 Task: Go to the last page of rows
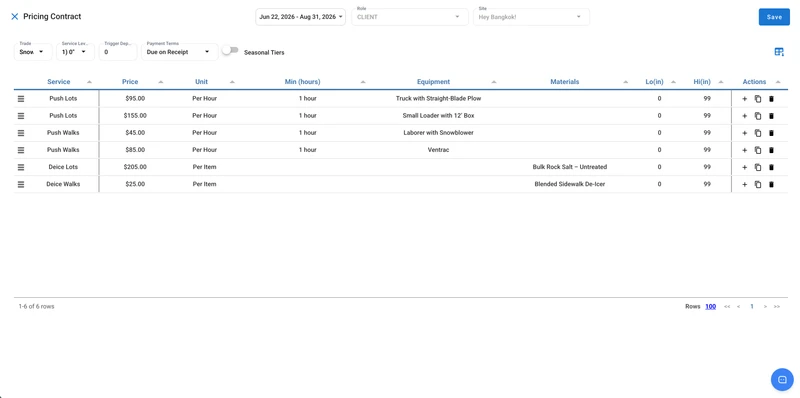[x=777, y=307]
